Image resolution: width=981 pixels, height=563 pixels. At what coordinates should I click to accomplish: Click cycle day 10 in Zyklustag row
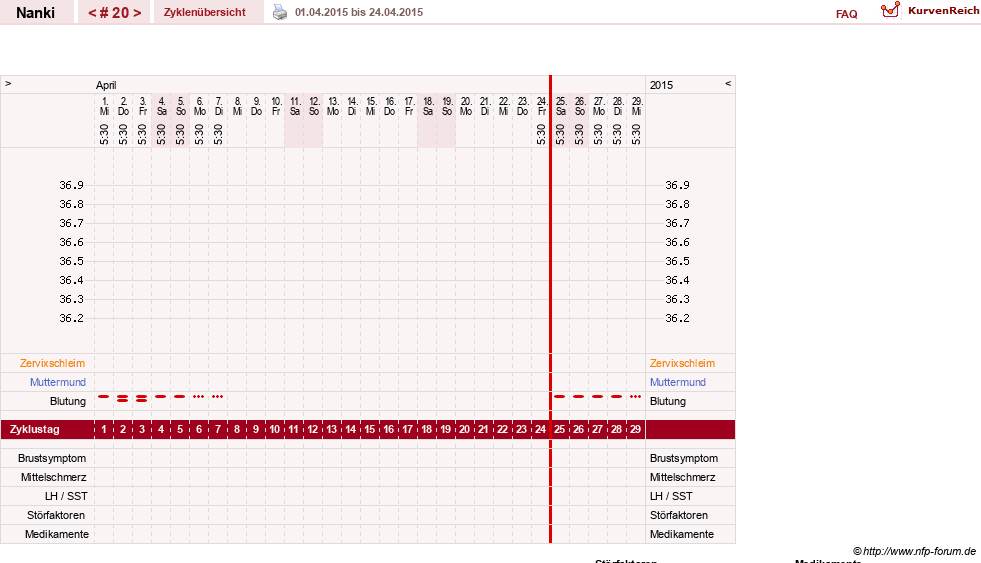coord(275,429)
